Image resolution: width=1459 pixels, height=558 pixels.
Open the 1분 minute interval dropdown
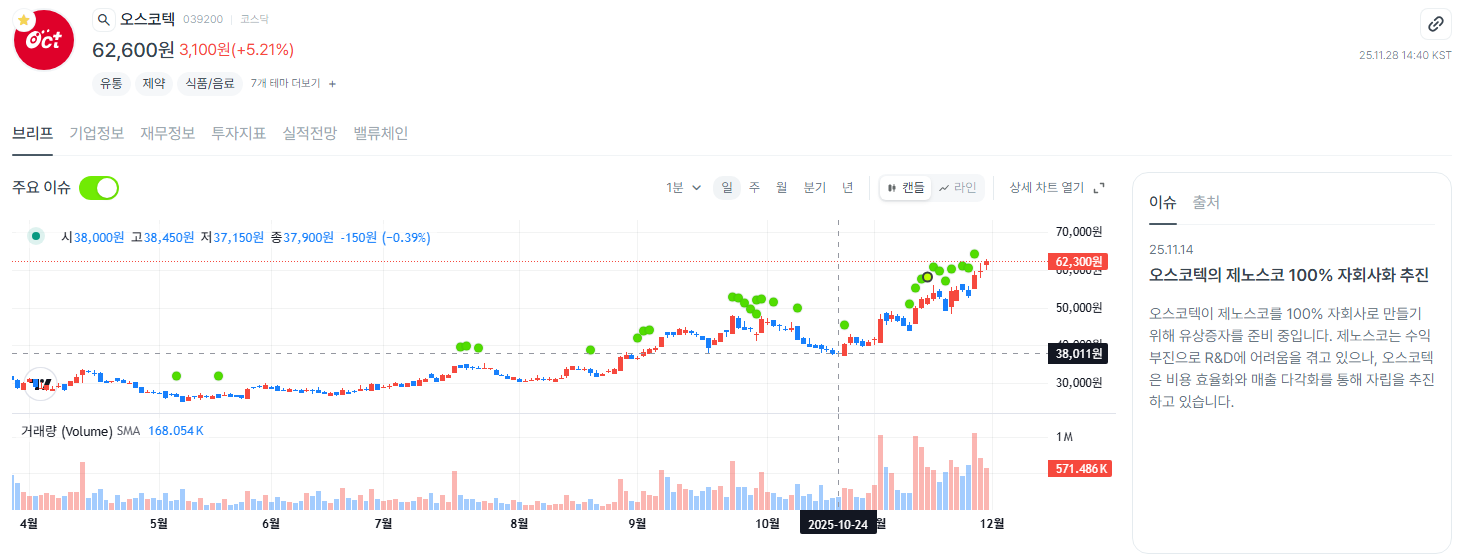pyautogui.click(x=684, y=187)
